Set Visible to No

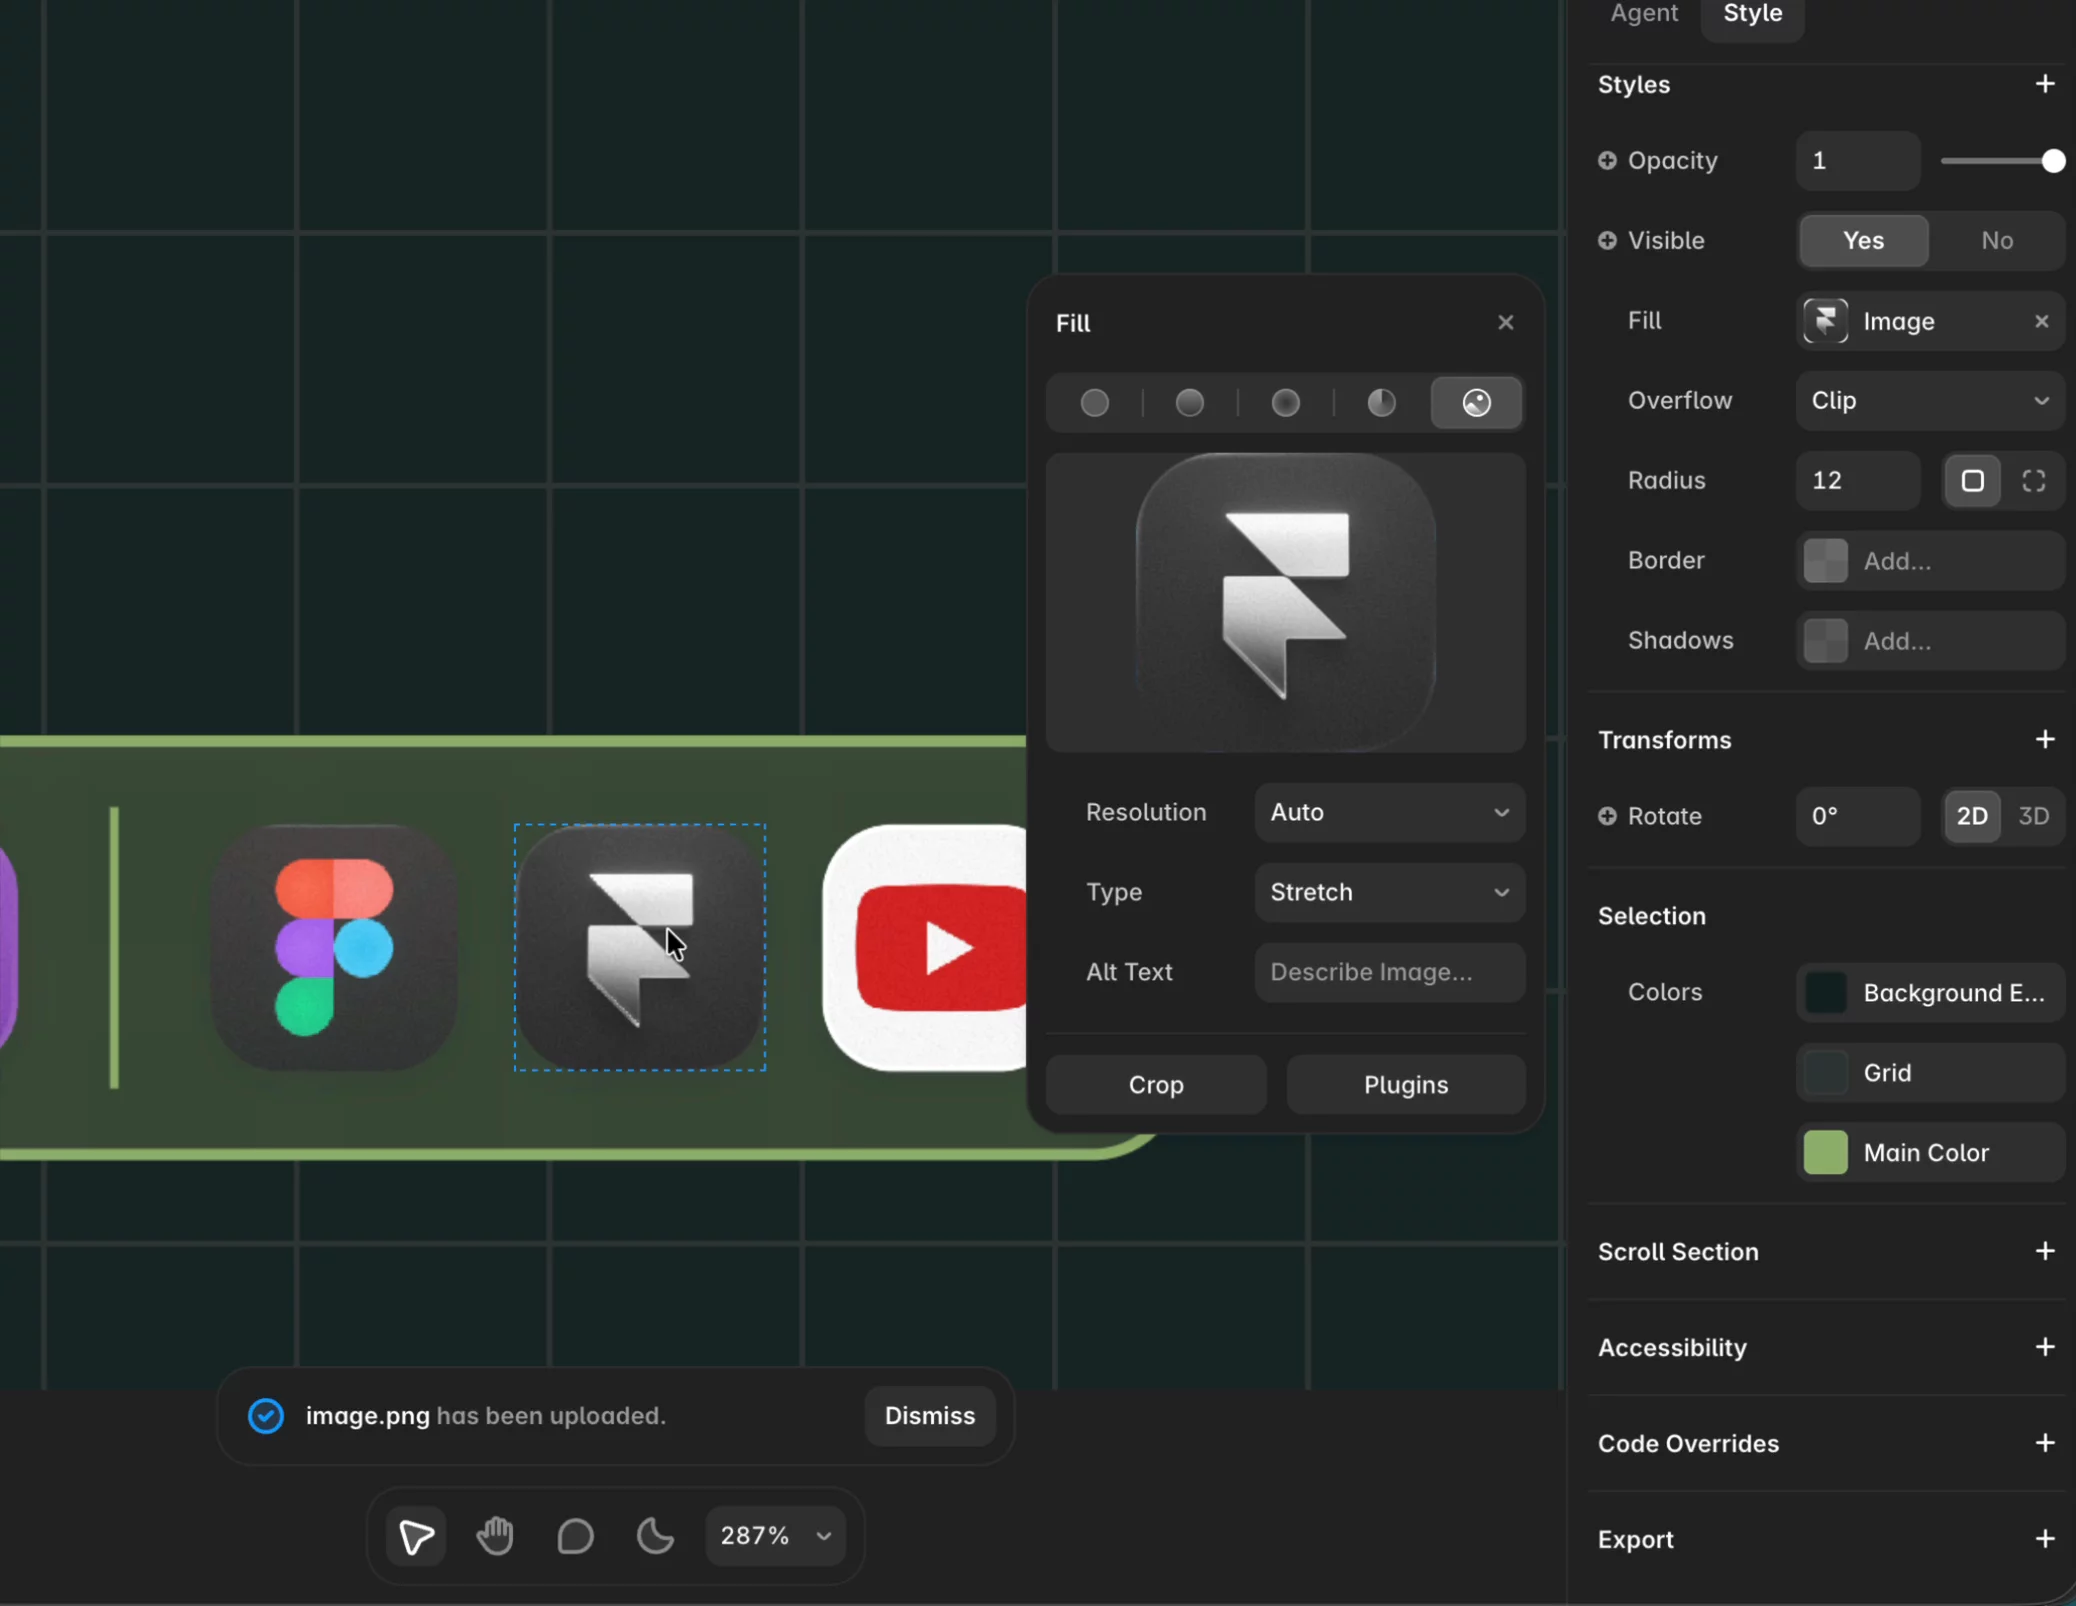1997,241
